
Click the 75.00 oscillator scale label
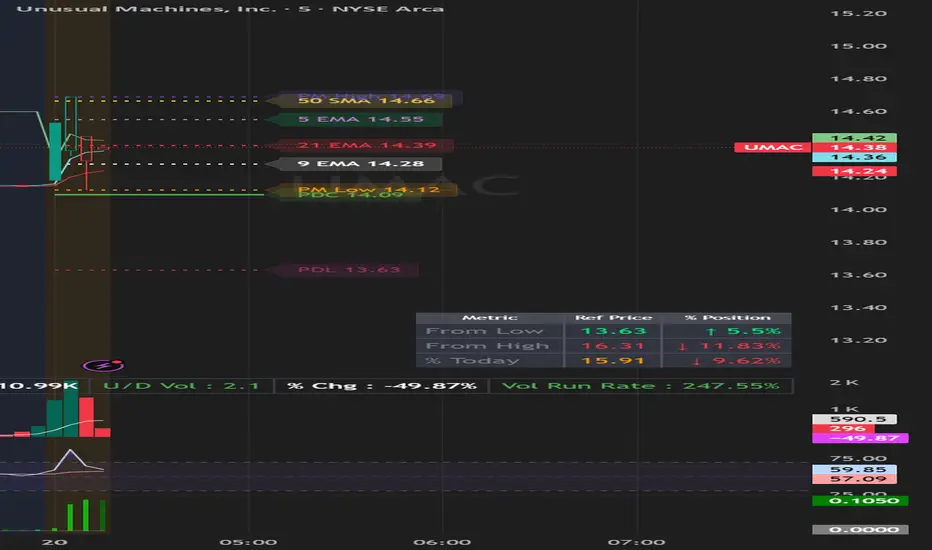(859, 458)
